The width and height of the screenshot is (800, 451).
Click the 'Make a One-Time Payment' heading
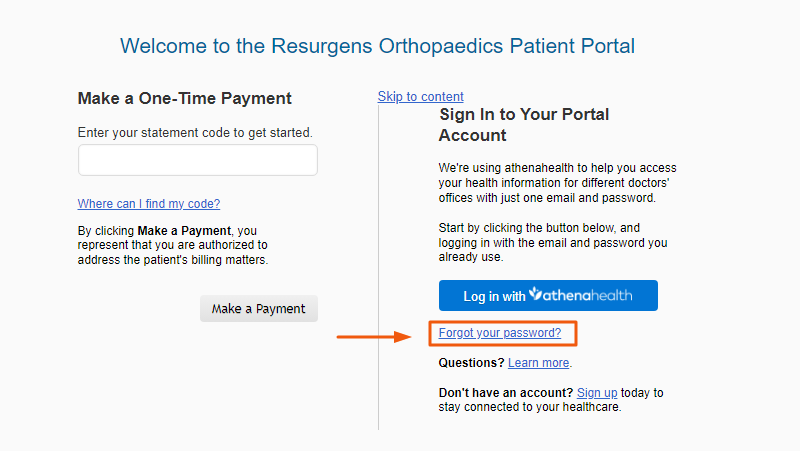click(185, 98)
